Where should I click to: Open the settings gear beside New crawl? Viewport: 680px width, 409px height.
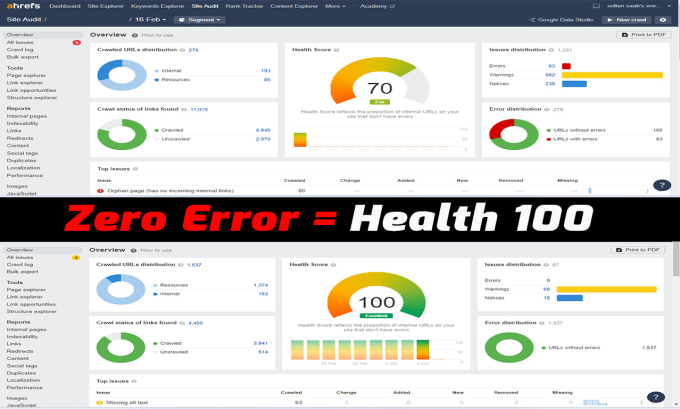coord(663,20)
